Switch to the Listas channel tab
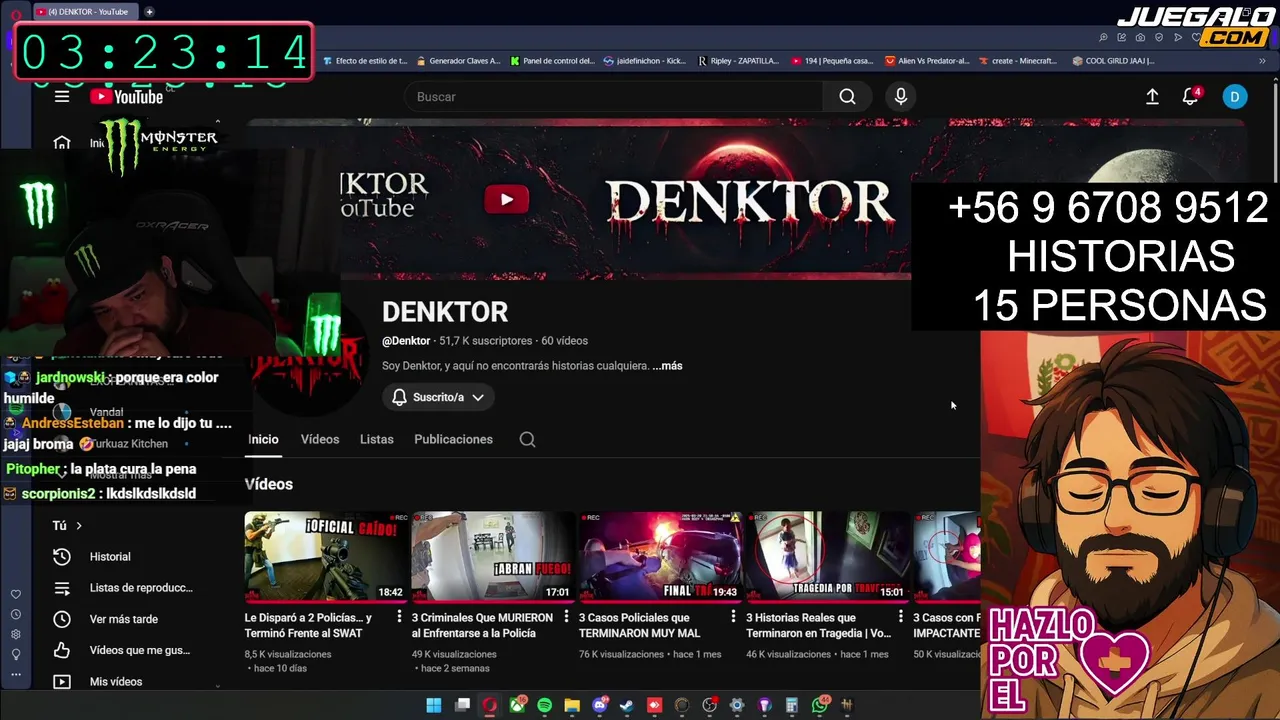This screenshot has width=1280, height=720. pyautogui.click(x=376, y=439)
